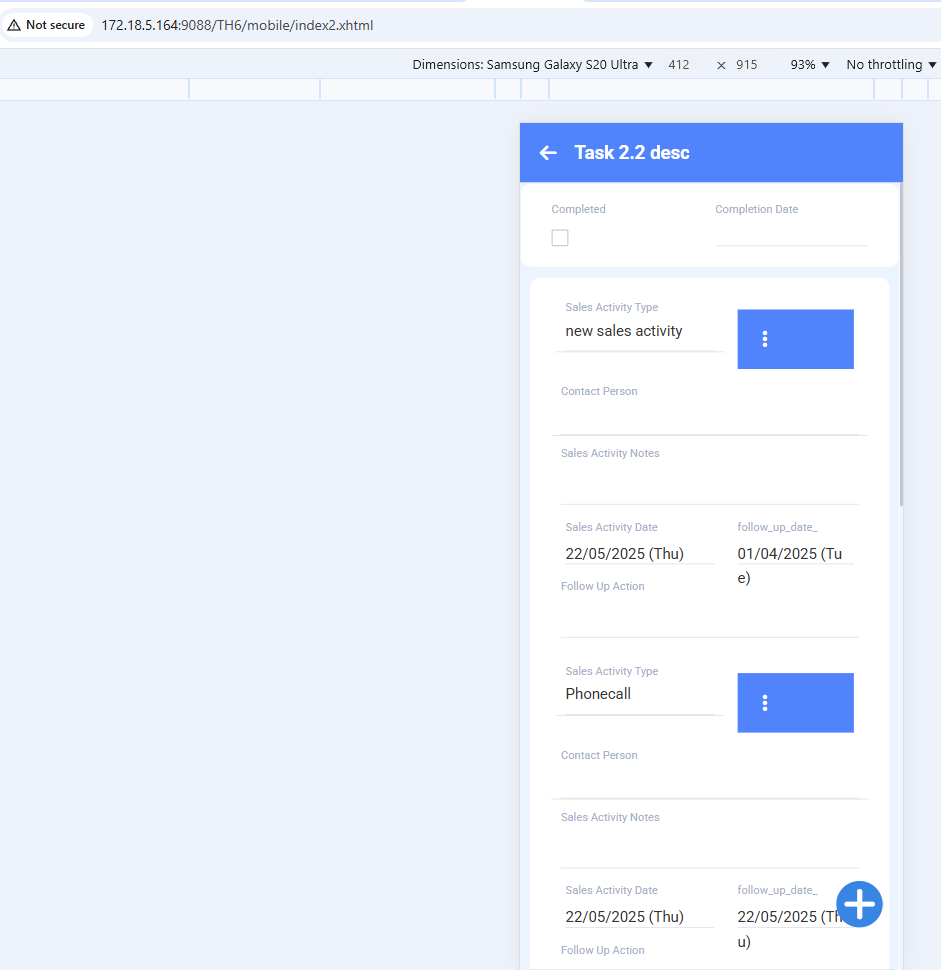941x970 pixels.
Task: Click Sales Activity Notes field under new sales activity
Action: click(710, 484)
